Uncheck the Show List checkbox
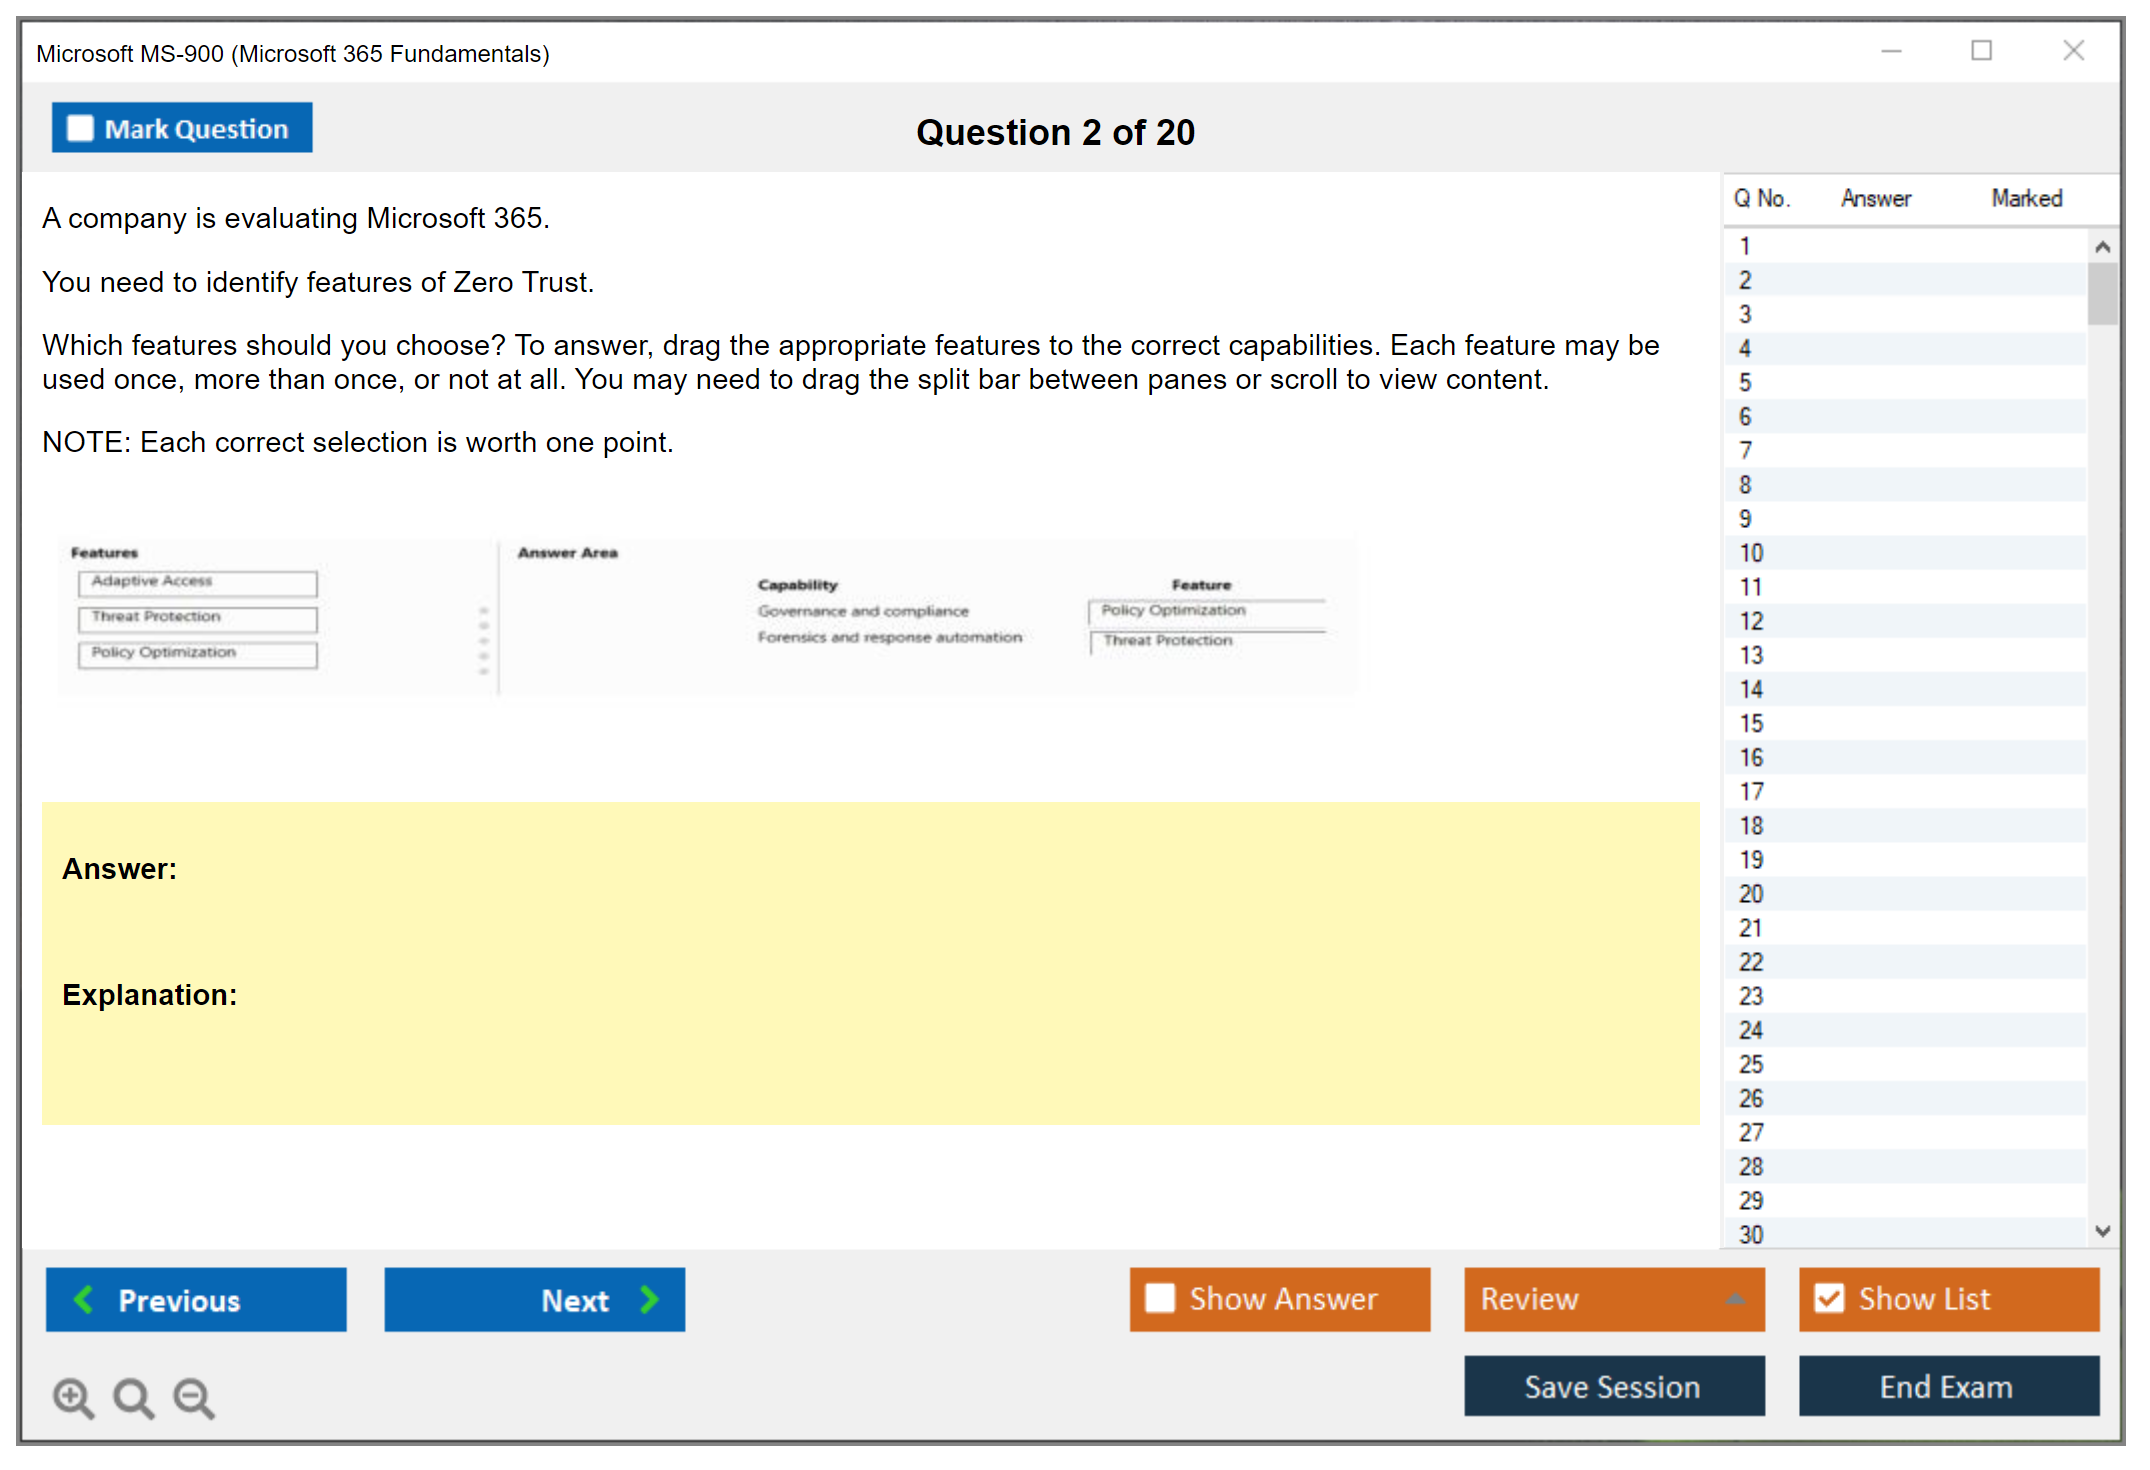 (1829, 1298)
